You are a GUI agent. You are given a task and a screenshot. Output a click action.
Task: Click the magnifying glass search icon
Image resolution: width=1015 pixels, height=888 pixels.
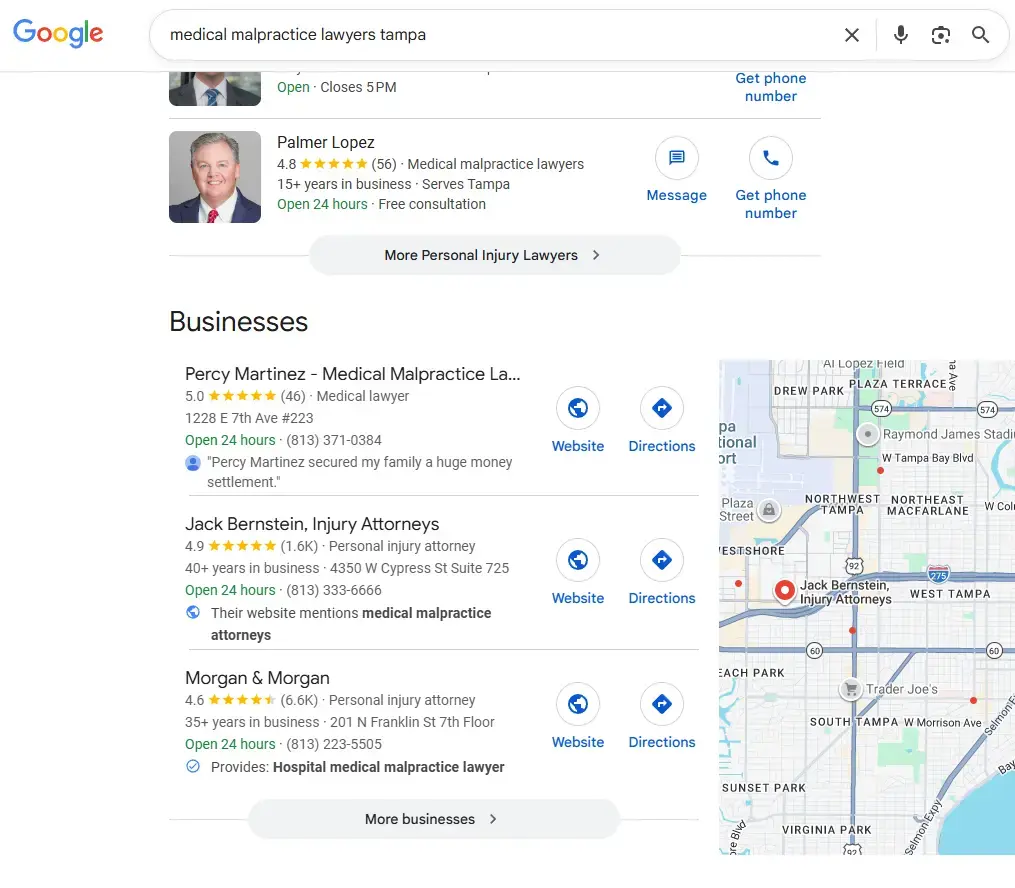click(980, 35)
